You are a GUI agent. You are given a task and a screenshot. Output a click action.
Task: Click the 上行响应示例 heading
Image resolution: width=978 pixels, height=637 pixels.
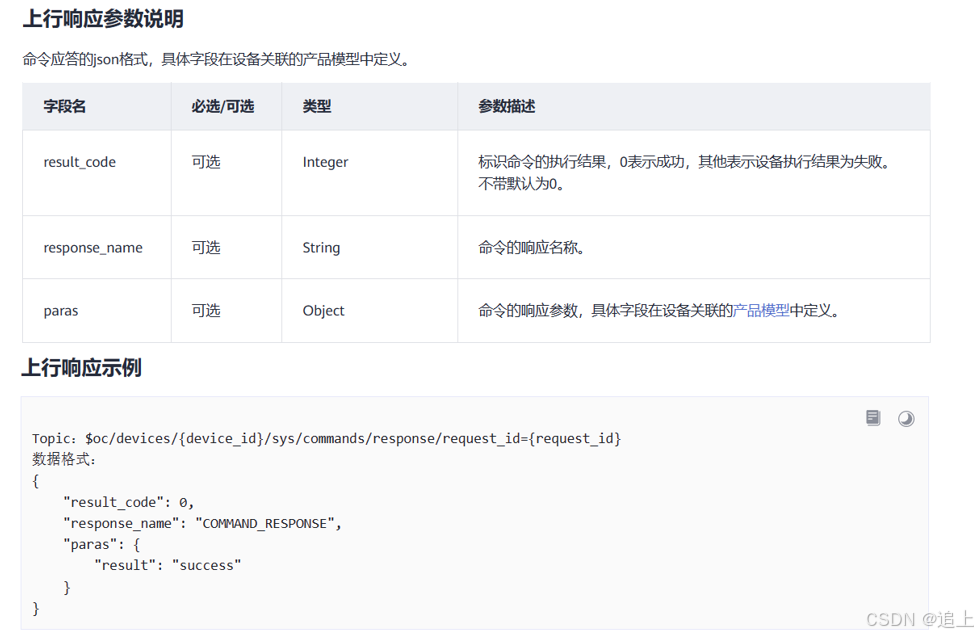pos(82,367)
